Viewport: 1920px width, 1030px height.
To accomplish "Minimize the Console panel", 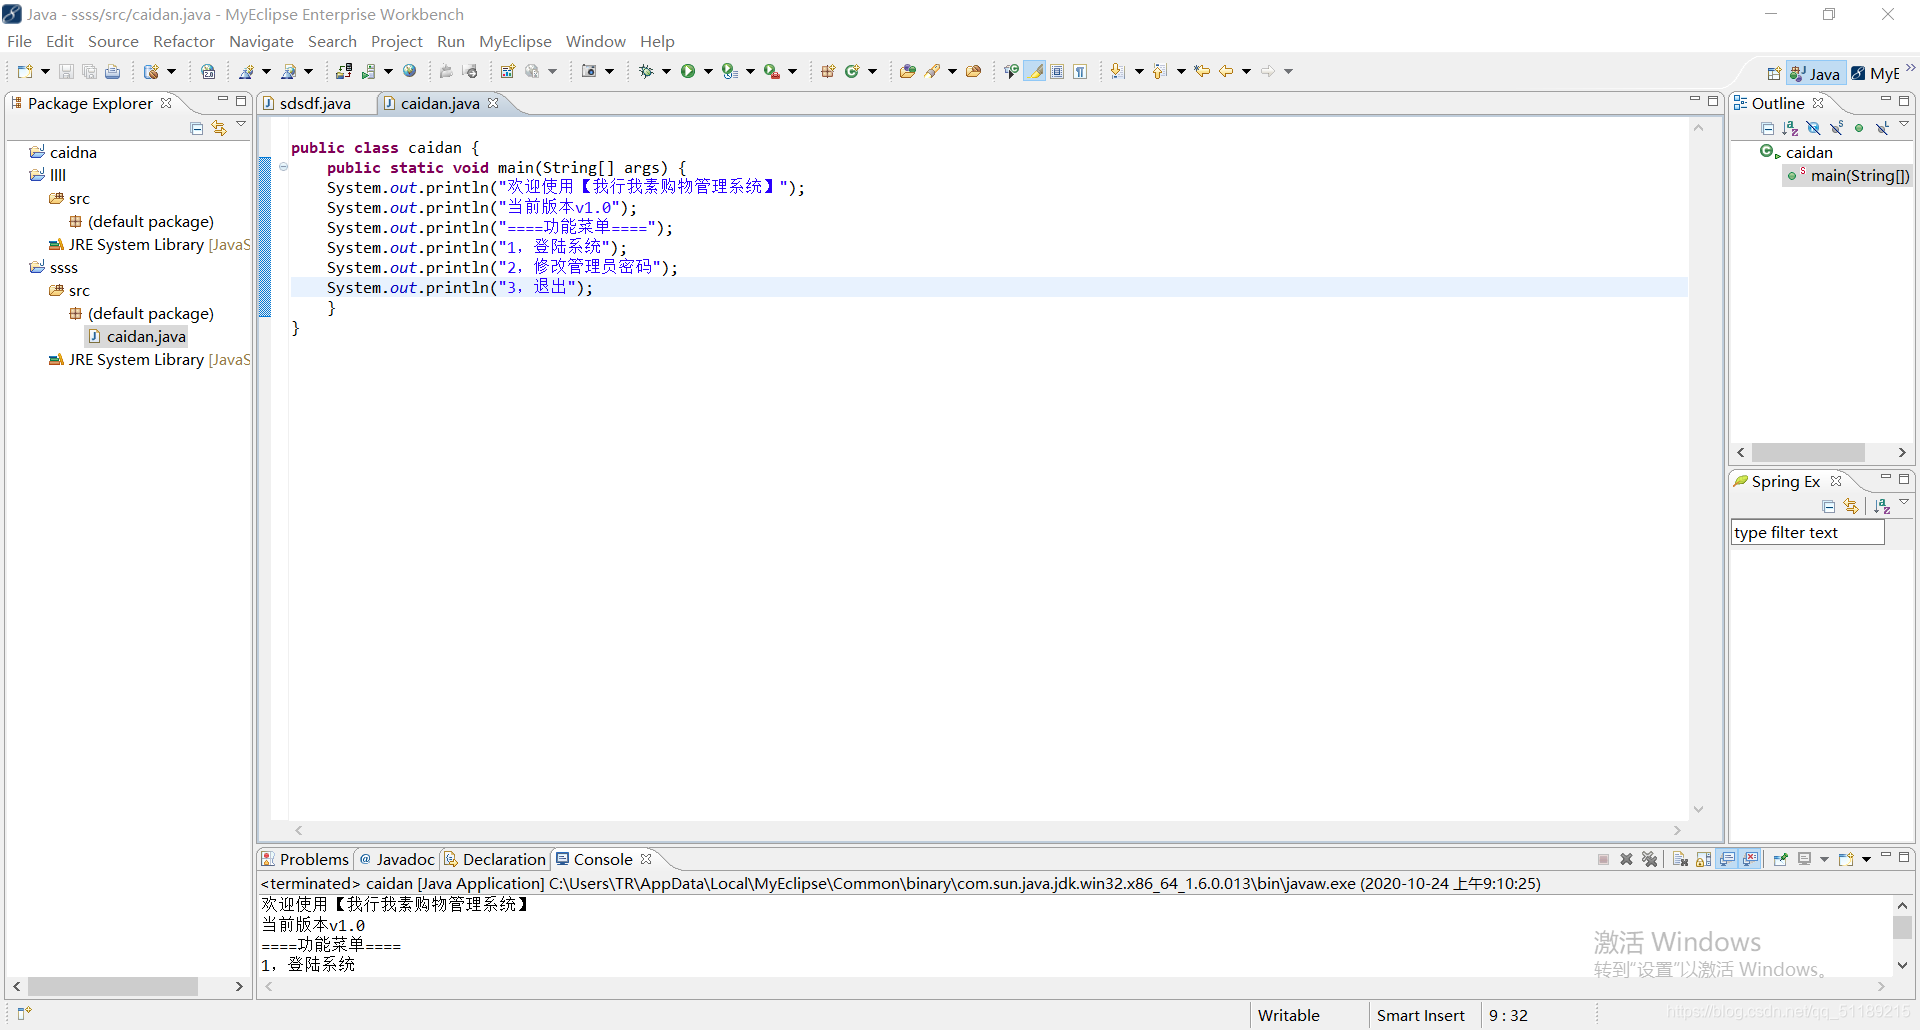I will [1886, 856].
